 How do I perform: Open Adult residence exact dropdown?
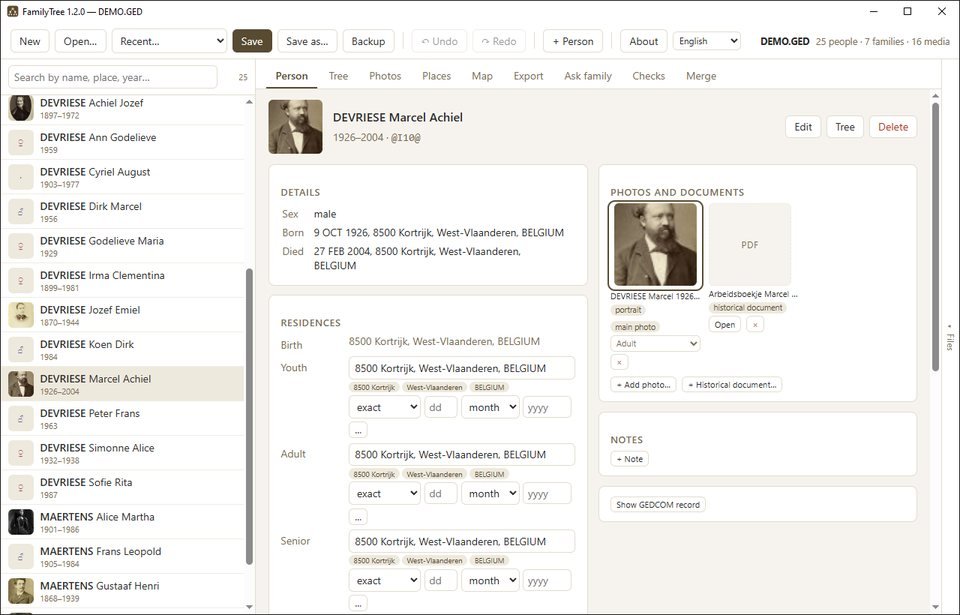(384, 494)
